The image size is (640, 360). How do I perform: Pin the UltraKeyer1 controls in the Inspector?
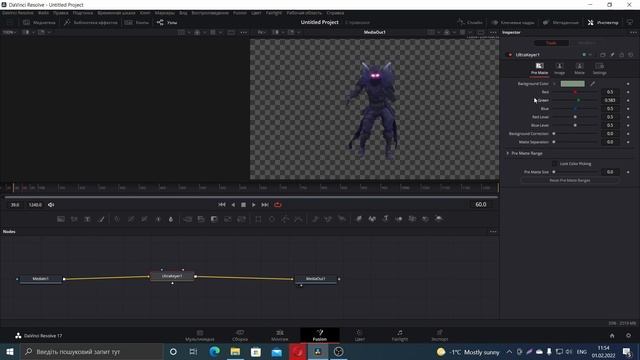click(x=612, y=55)
